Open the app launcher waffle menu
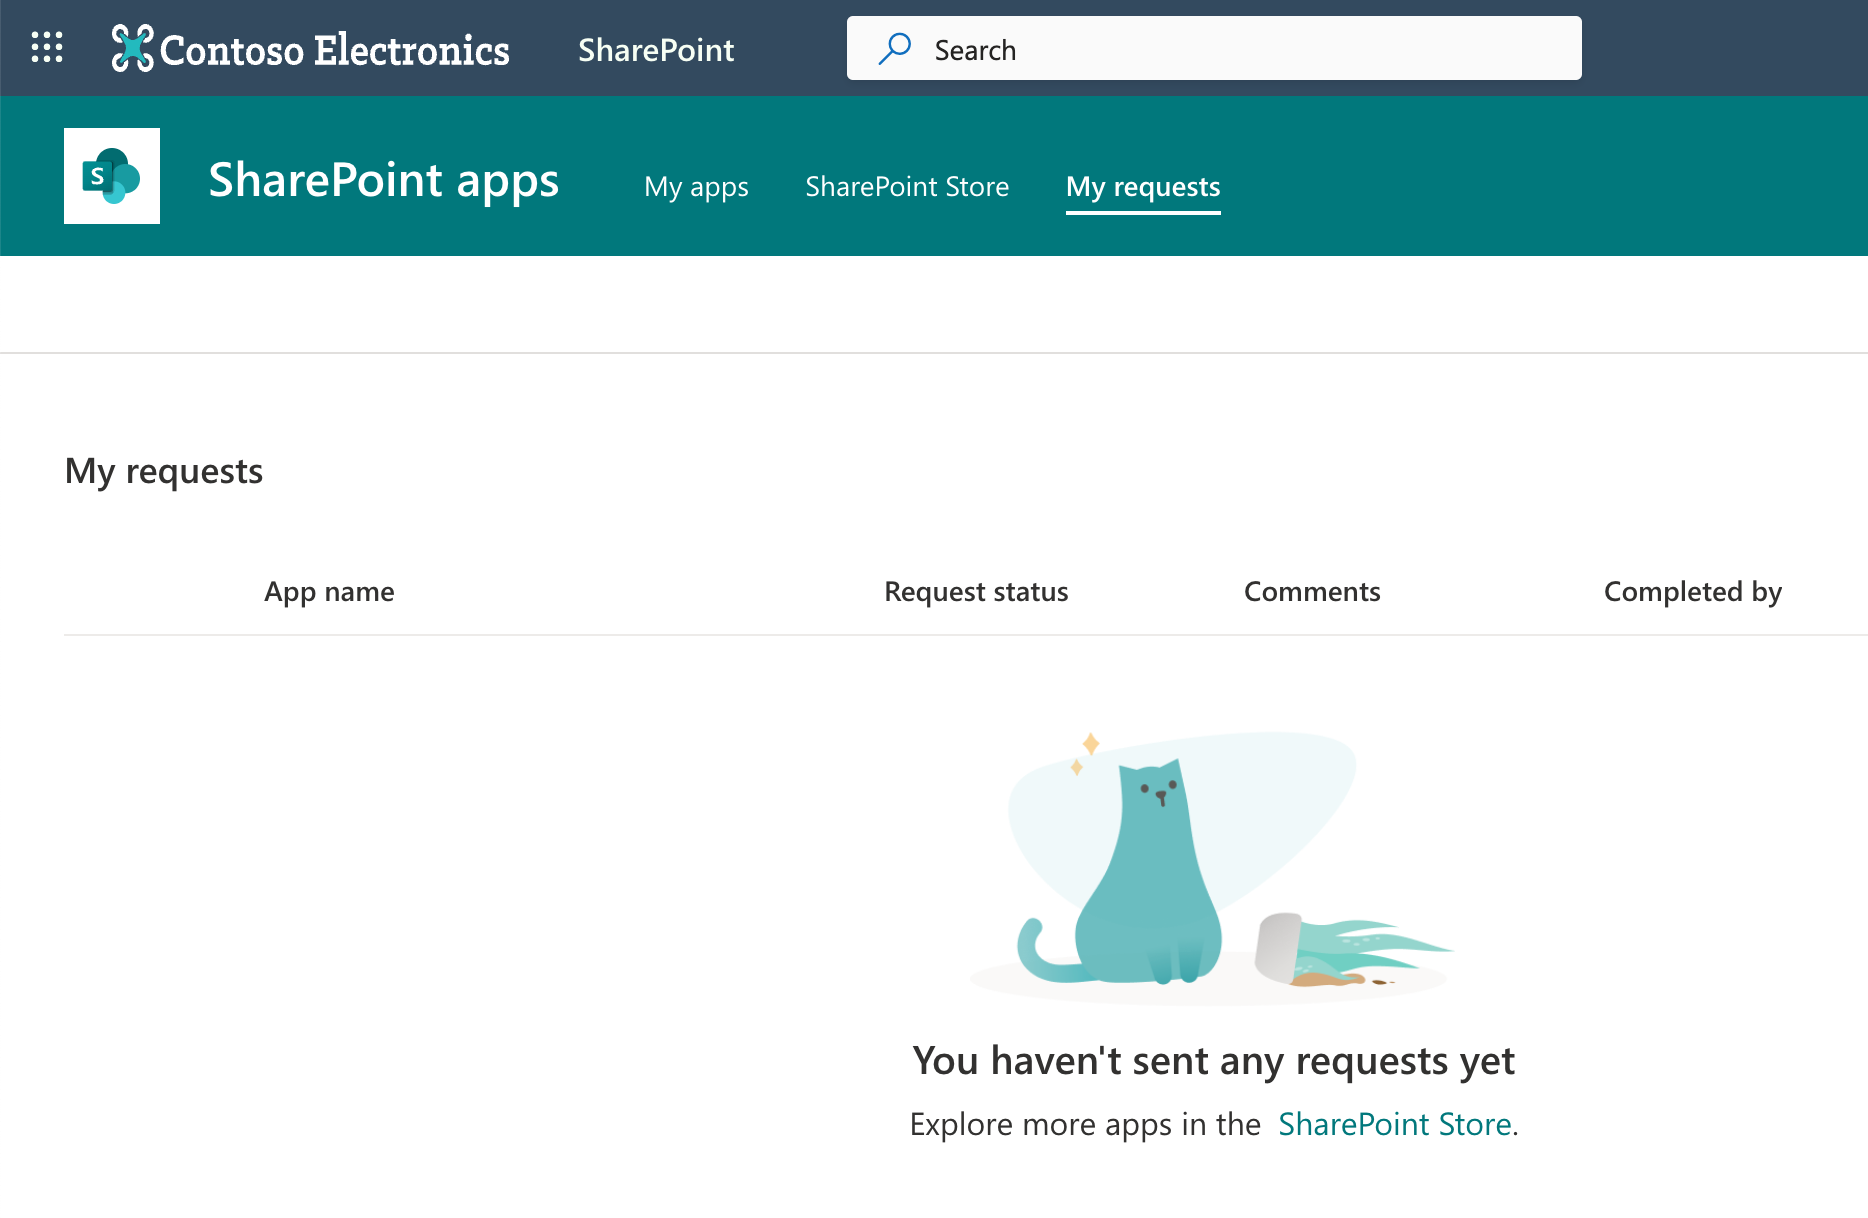 click(x=47, y=48)
